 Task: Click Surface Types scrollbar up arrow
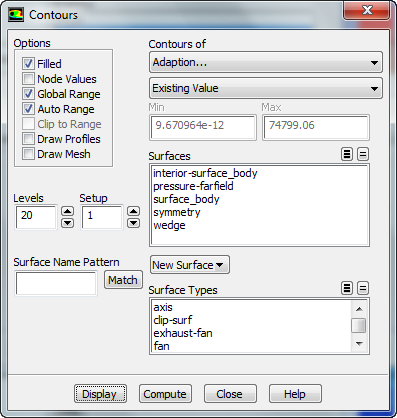(x=359, y=309)
